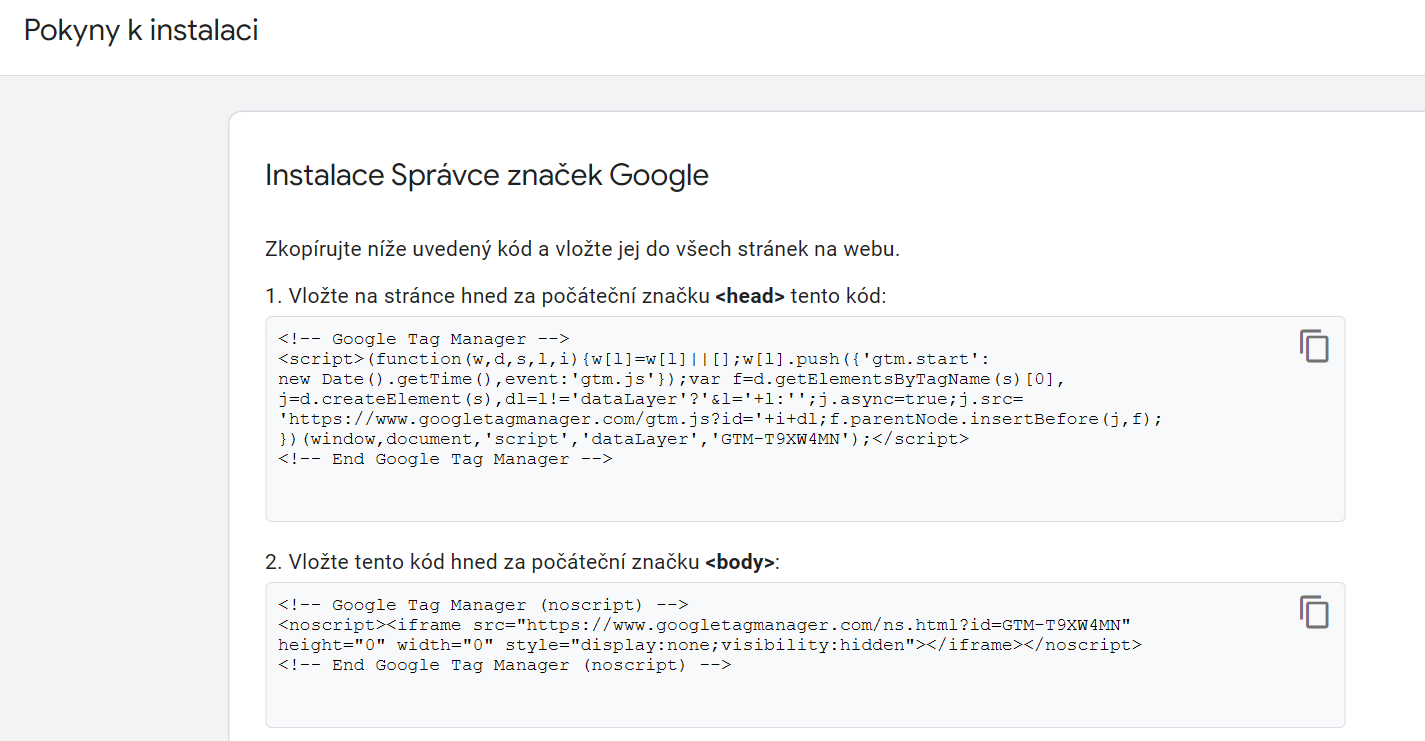1425x741 pixels.
Task: Click step 1 instruction mentioning <head>
Action: tap(576, 296)
